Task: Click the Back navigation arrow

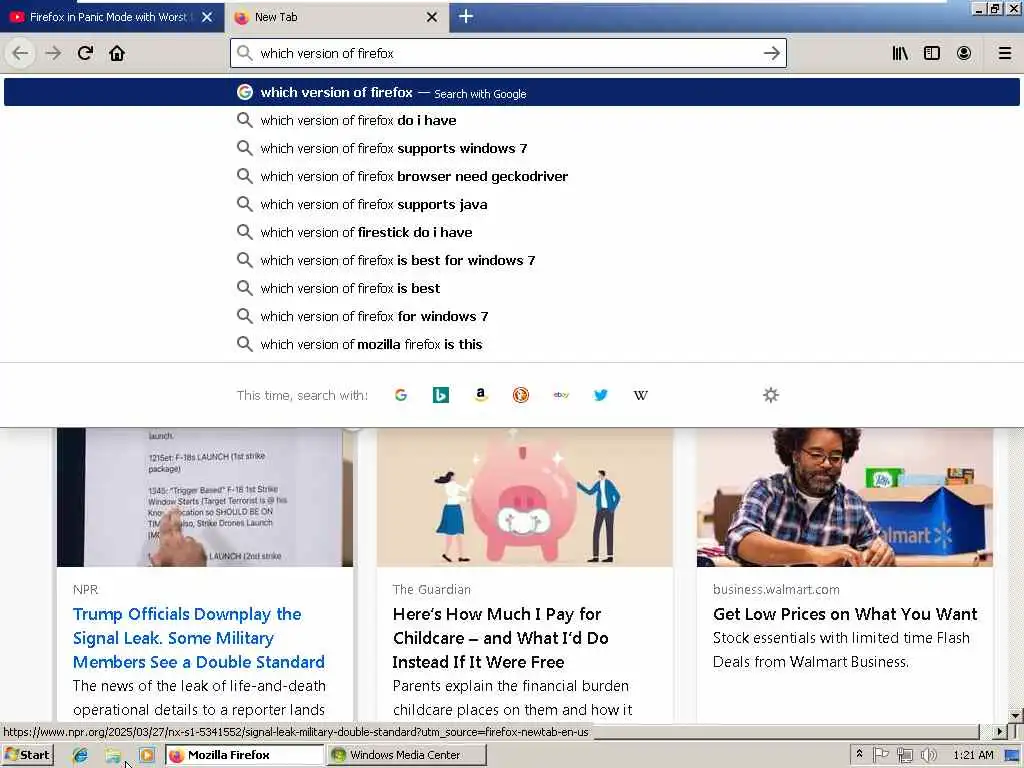Action: click(20, 54)
